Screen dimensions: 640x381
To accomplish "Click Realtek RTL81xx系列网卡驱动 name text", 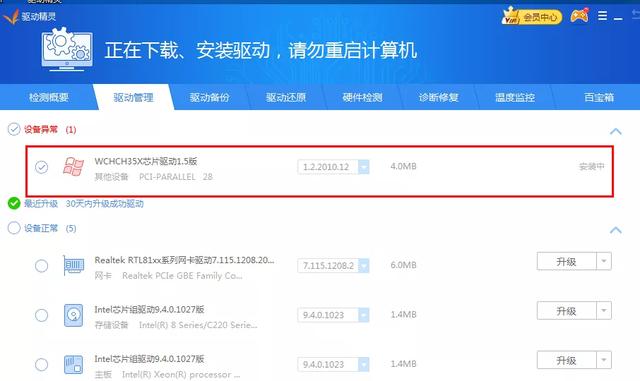I will pyautogui.click(x=184, y=260).
